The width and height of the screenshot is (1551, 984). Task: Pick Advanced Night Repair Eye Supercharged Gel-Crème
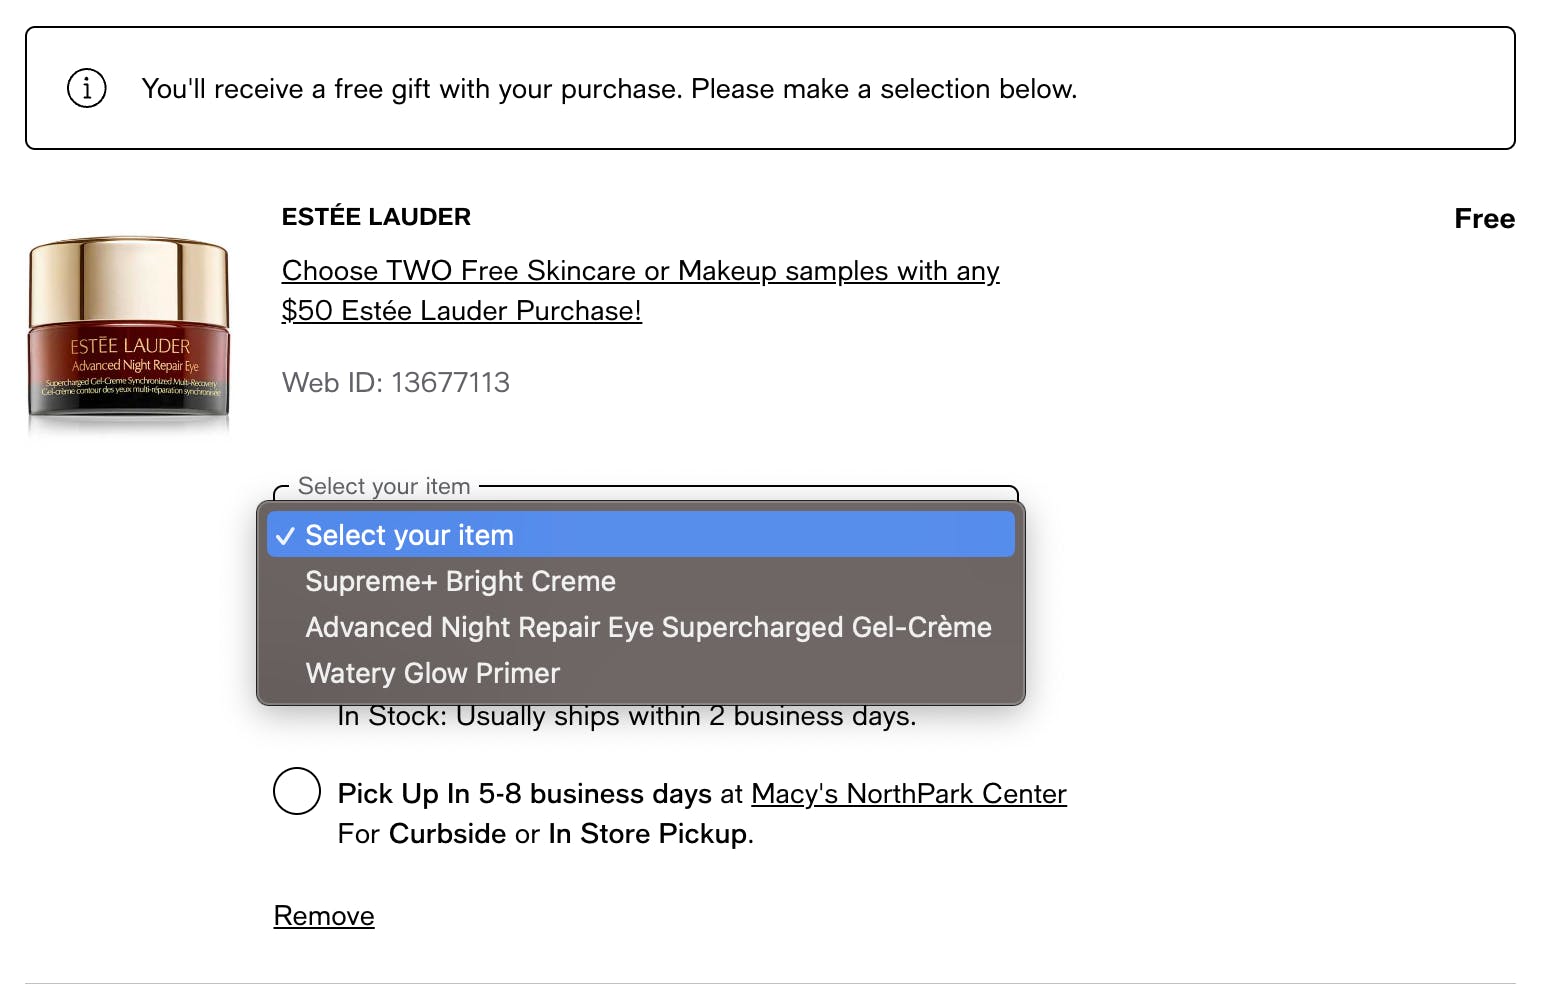(648, 627)
